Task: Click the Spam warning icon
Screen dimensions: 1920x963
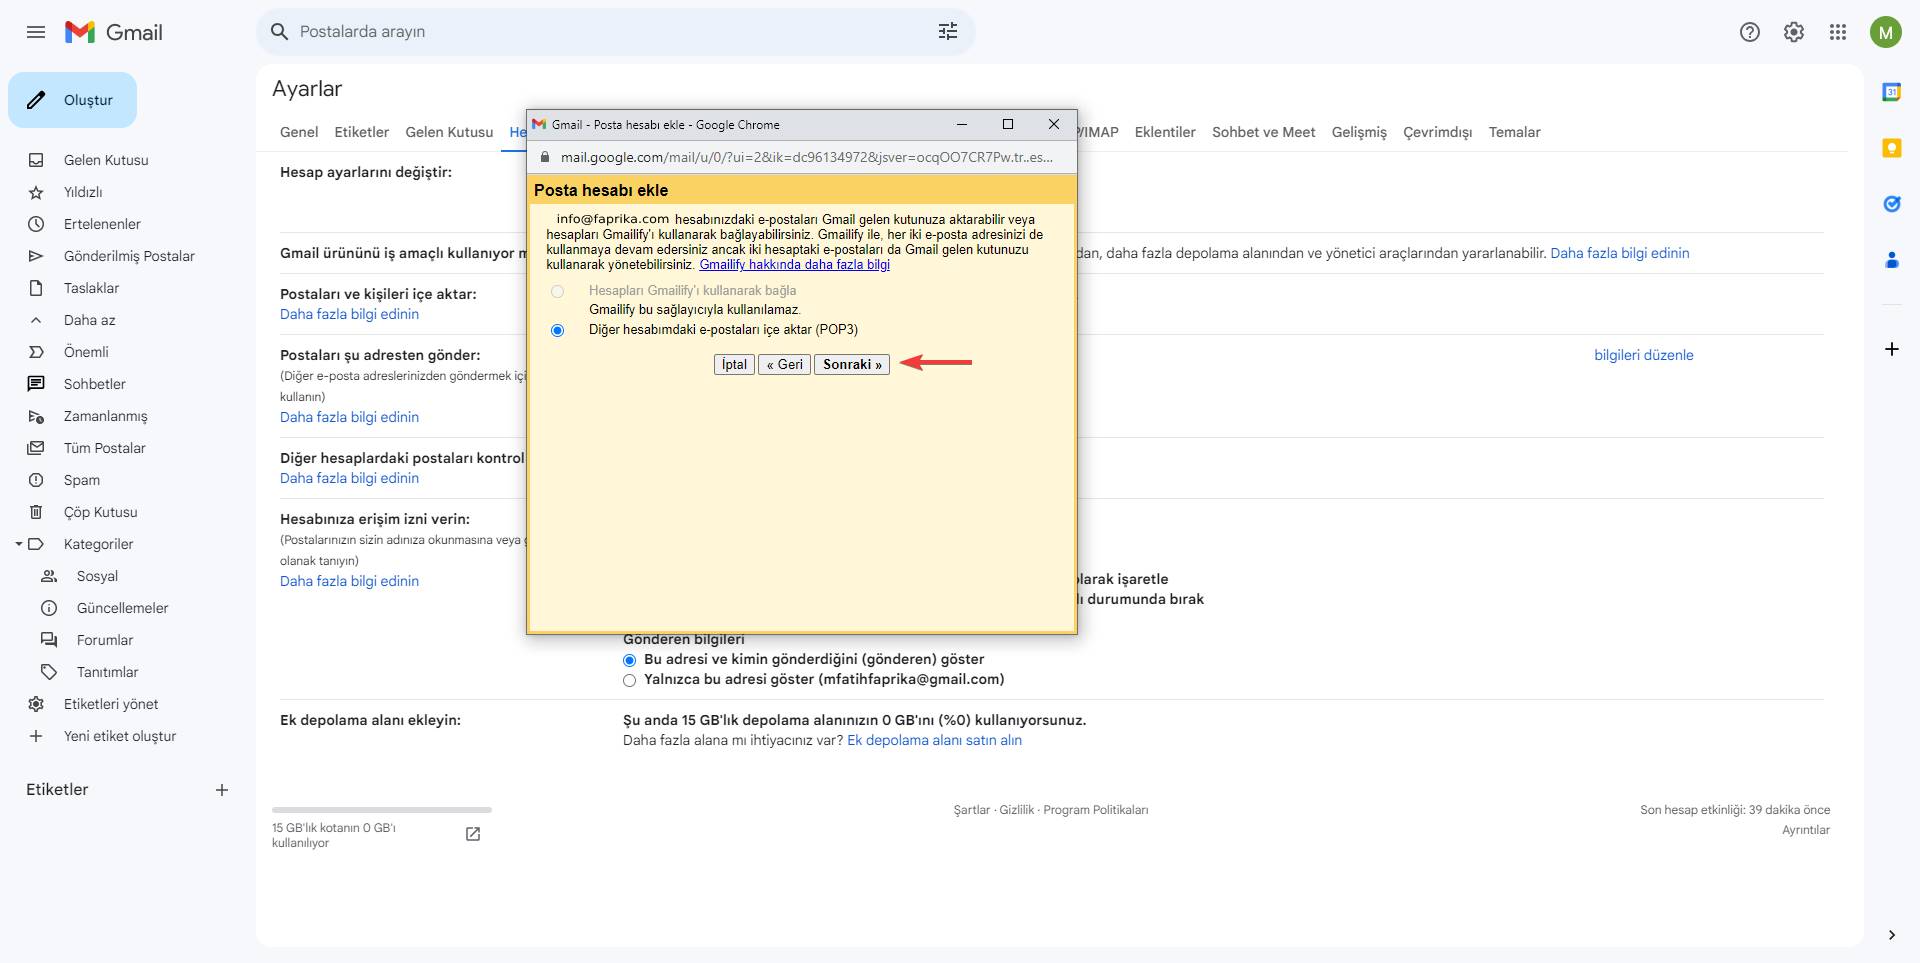Action: [36, 480]
